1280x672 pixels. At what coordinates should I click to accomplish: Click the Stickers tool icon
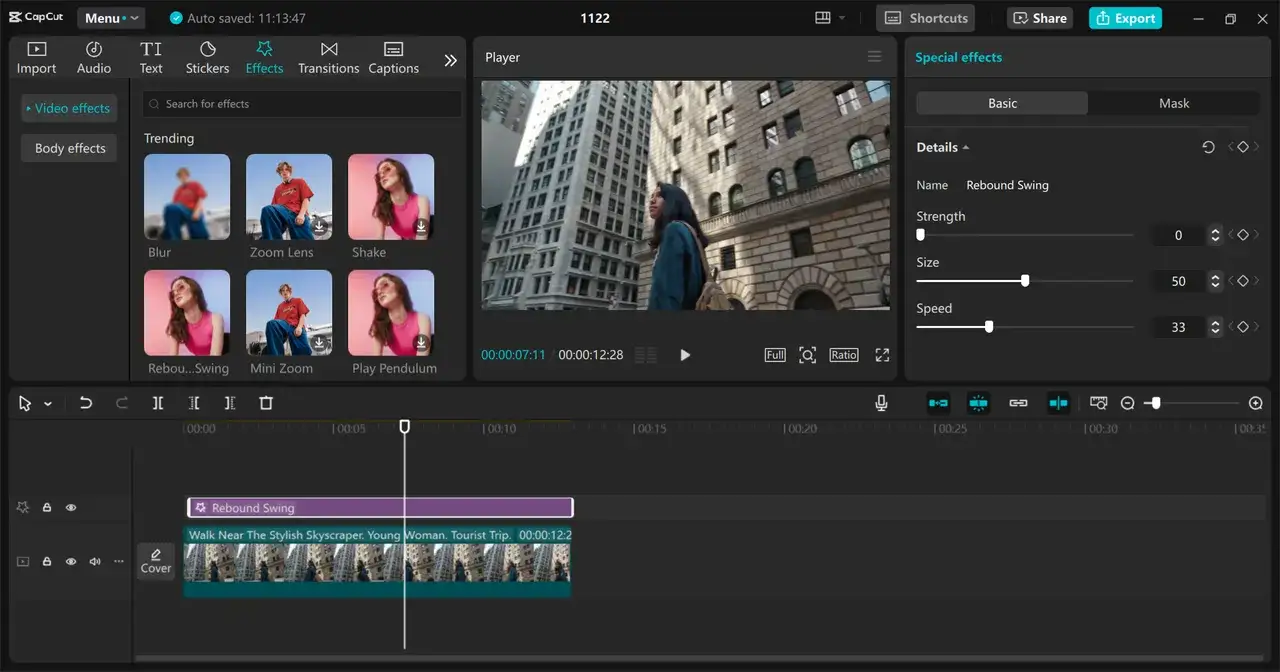click(x=207, y=58)
